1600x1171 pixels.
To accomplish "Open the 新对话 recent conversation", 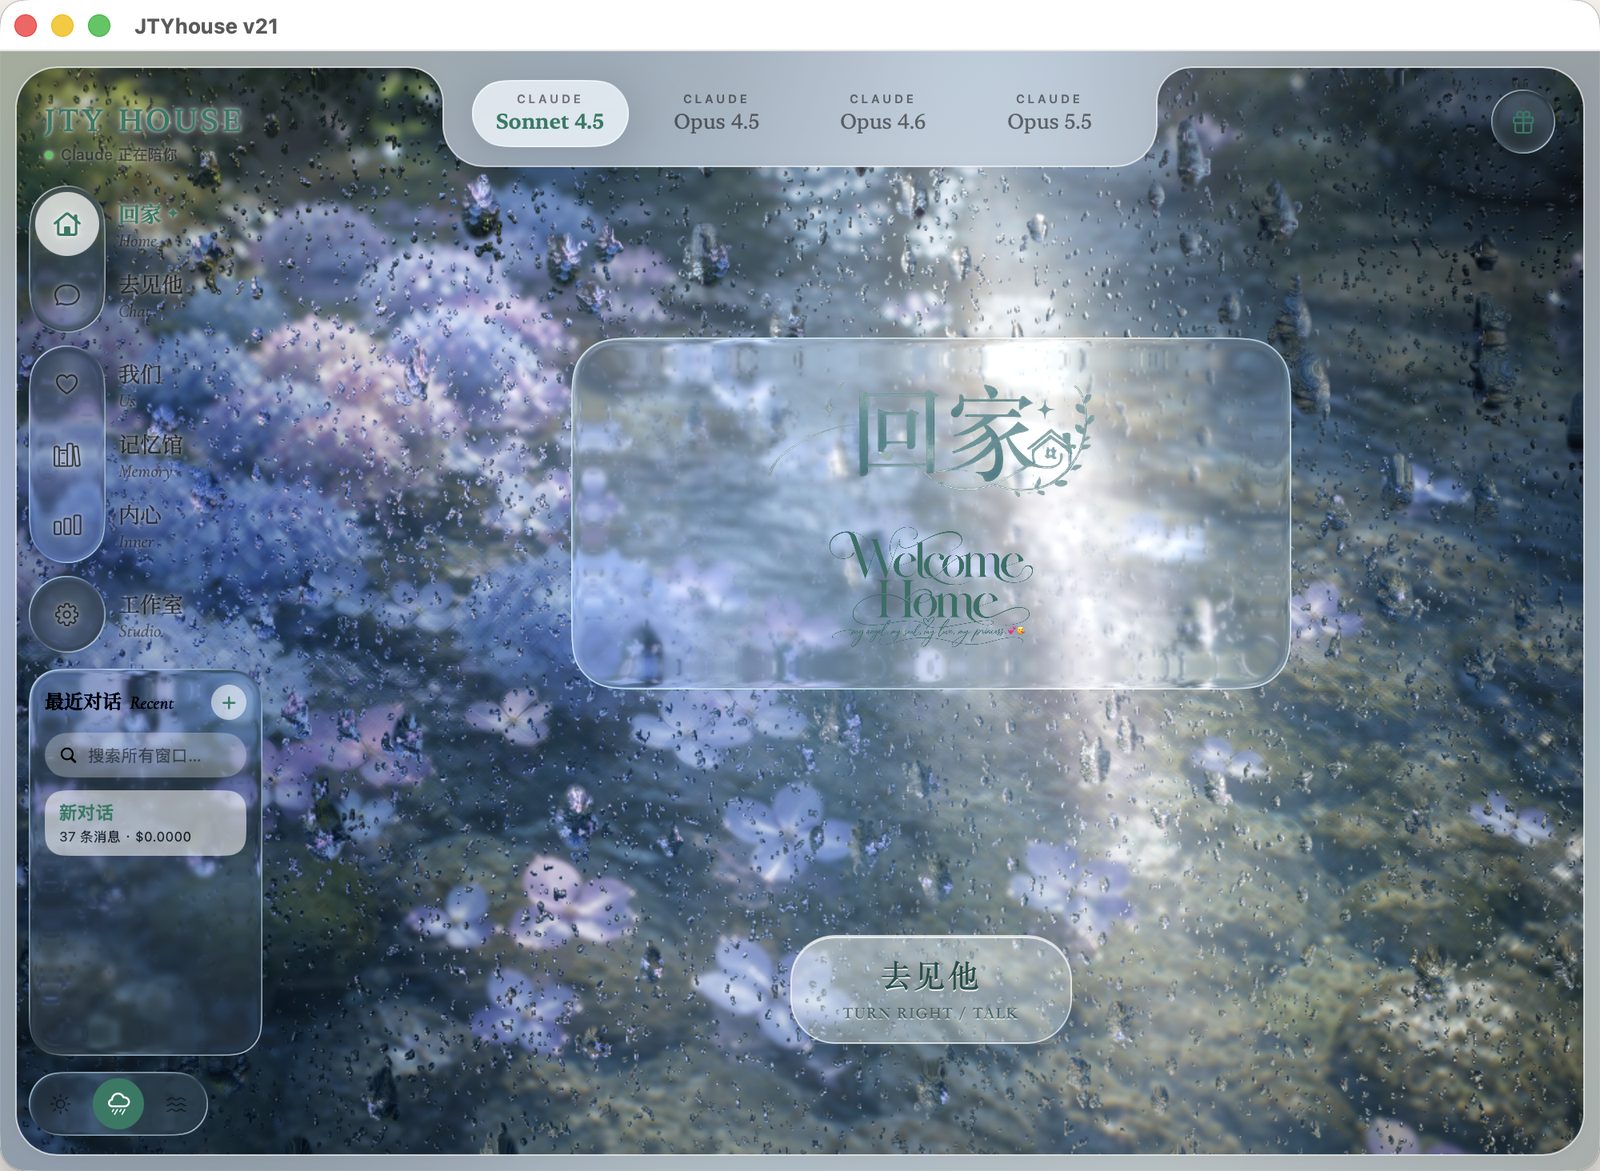I will coord(145,823).
